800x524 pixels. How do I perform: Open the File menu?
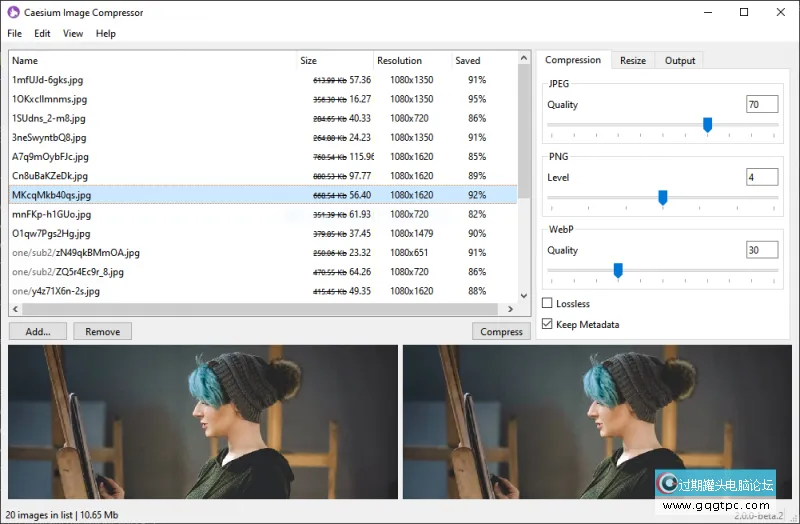tap(14, 33)
